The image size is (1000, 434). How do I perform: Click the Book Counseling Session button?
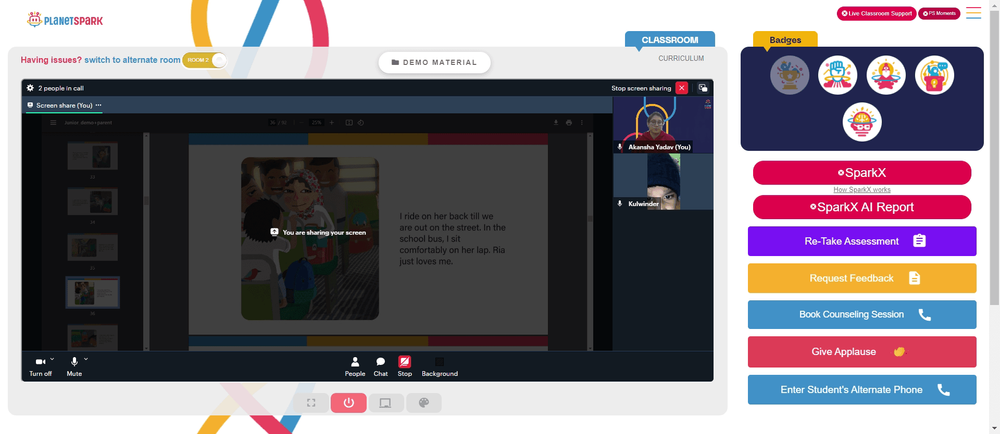pos(862,314)
